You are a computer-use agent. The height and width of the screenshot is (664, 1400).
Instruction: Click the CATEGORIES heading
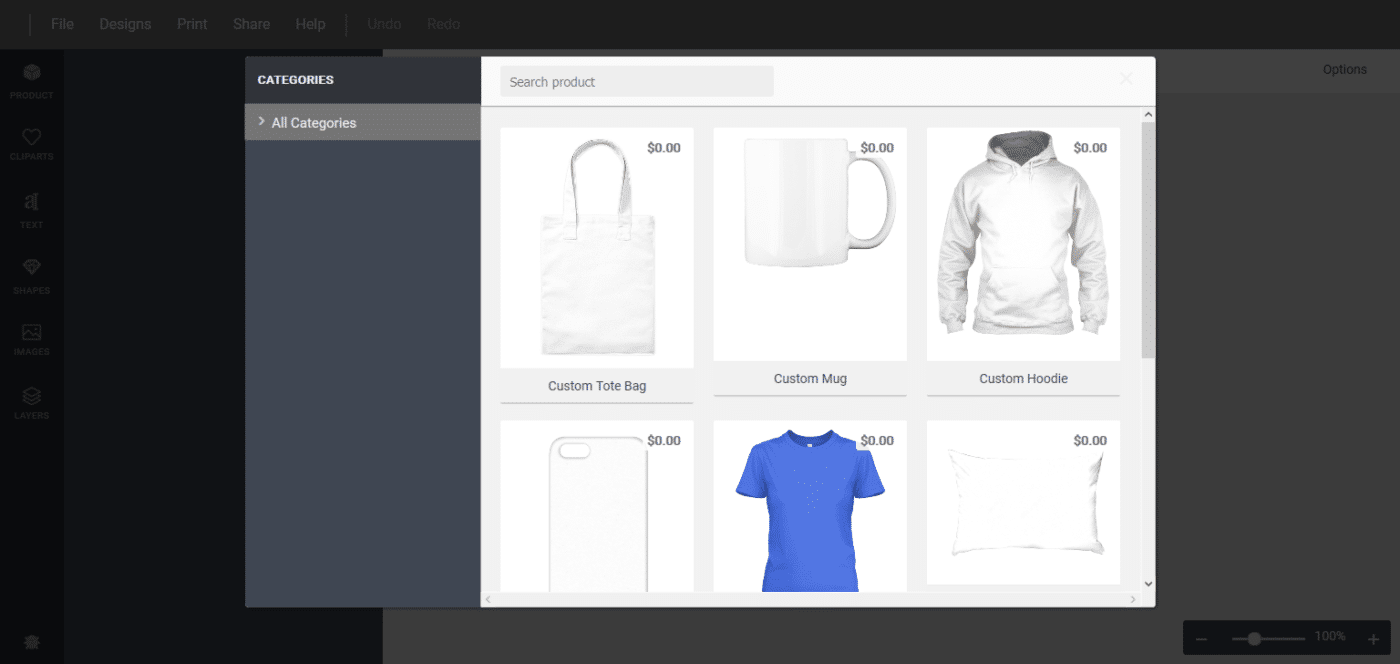point(296,80)
